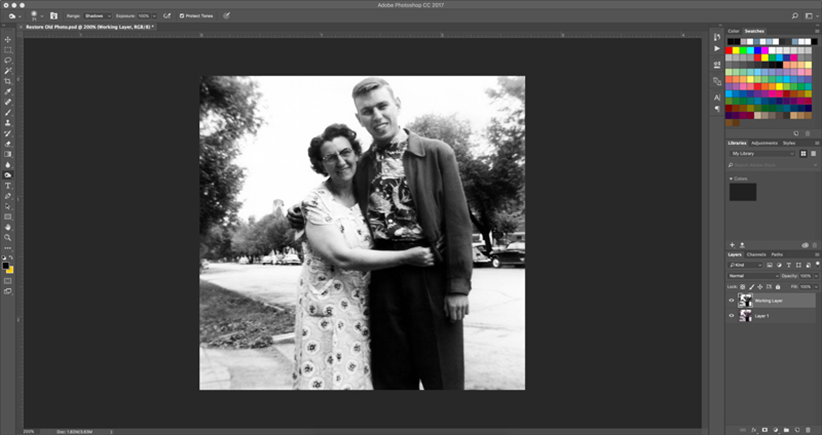Viewport: 822px width, 435px height.
Task: Switch to the Adjustments tab
Action: 764,143
